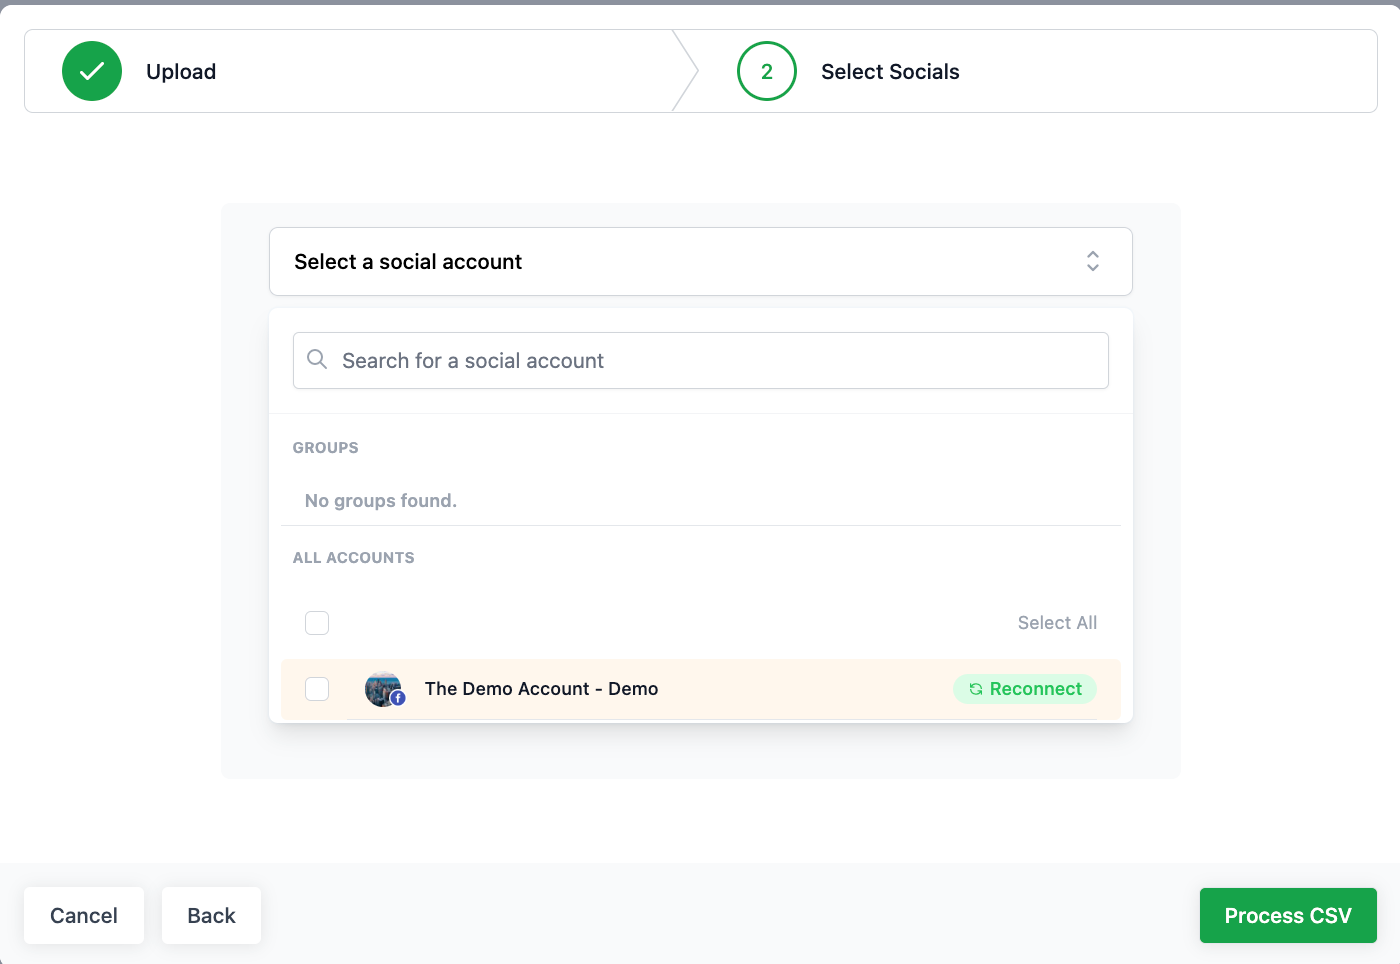Click the Select All text link
Screen dimensions: 1400x964
point(1057,623)
